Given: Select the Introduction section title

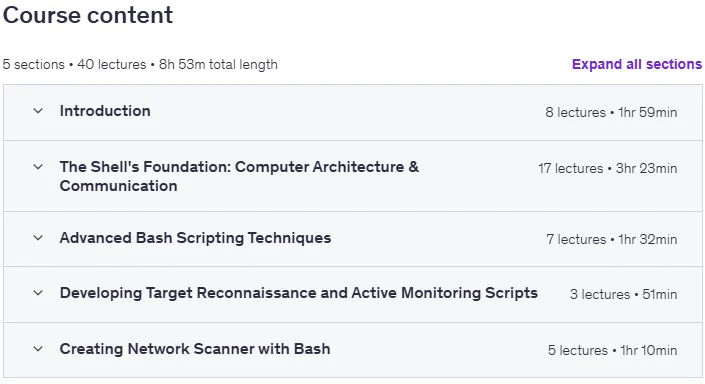Looking at the screenshot, I should click(105, 111).
